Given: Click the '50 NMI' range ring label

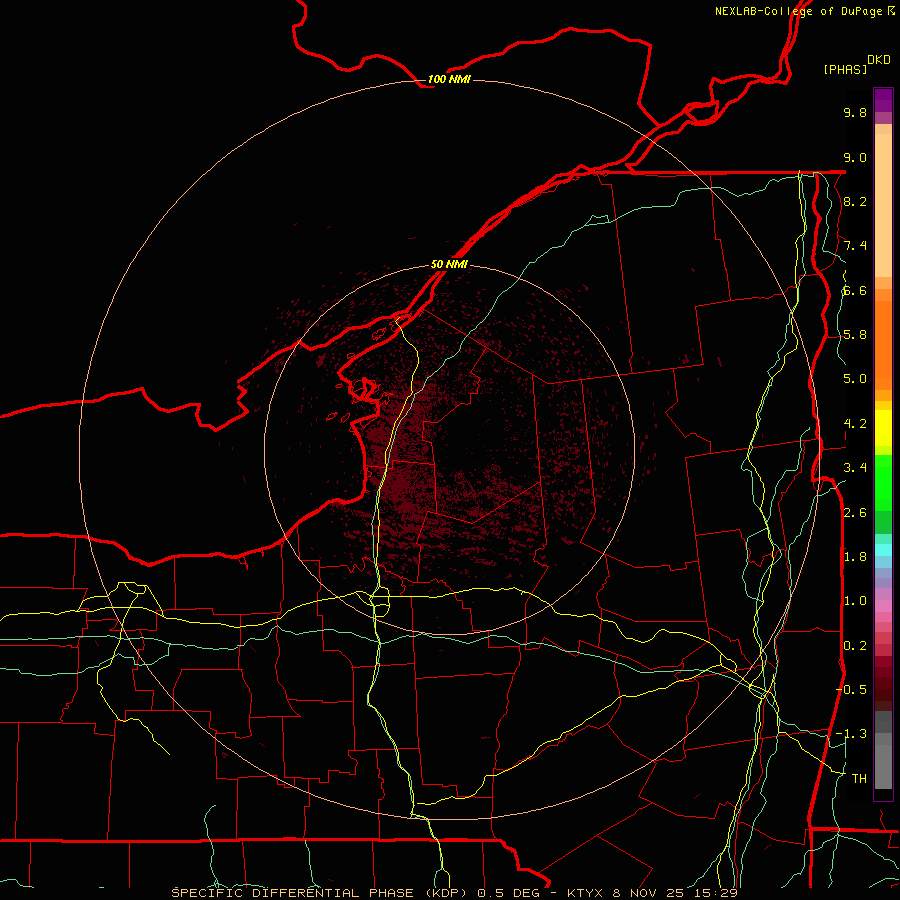Looking at the screenshot, I should pyautogui.click(x=449, y=264).
